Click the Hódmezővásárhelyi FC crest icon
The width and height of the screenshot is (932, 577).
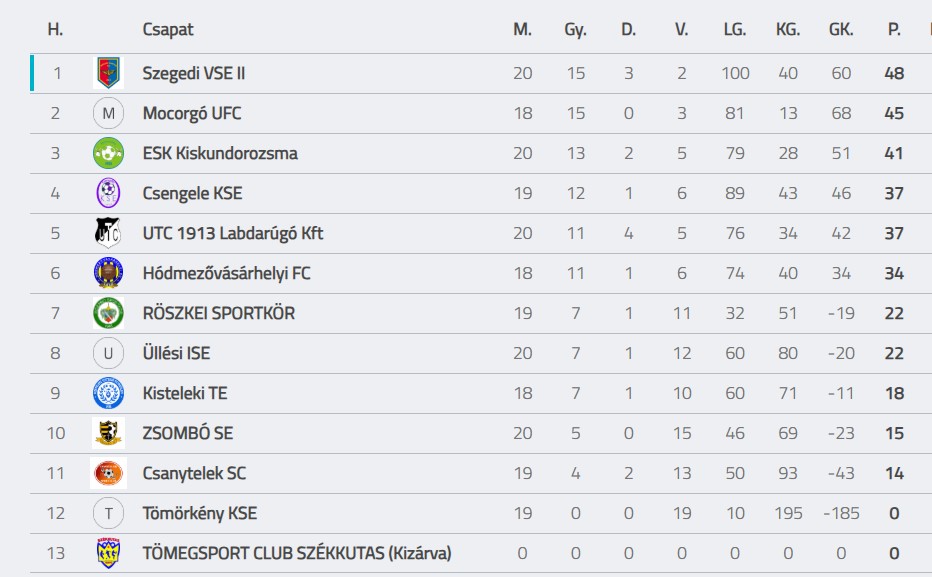pos(108,273)
